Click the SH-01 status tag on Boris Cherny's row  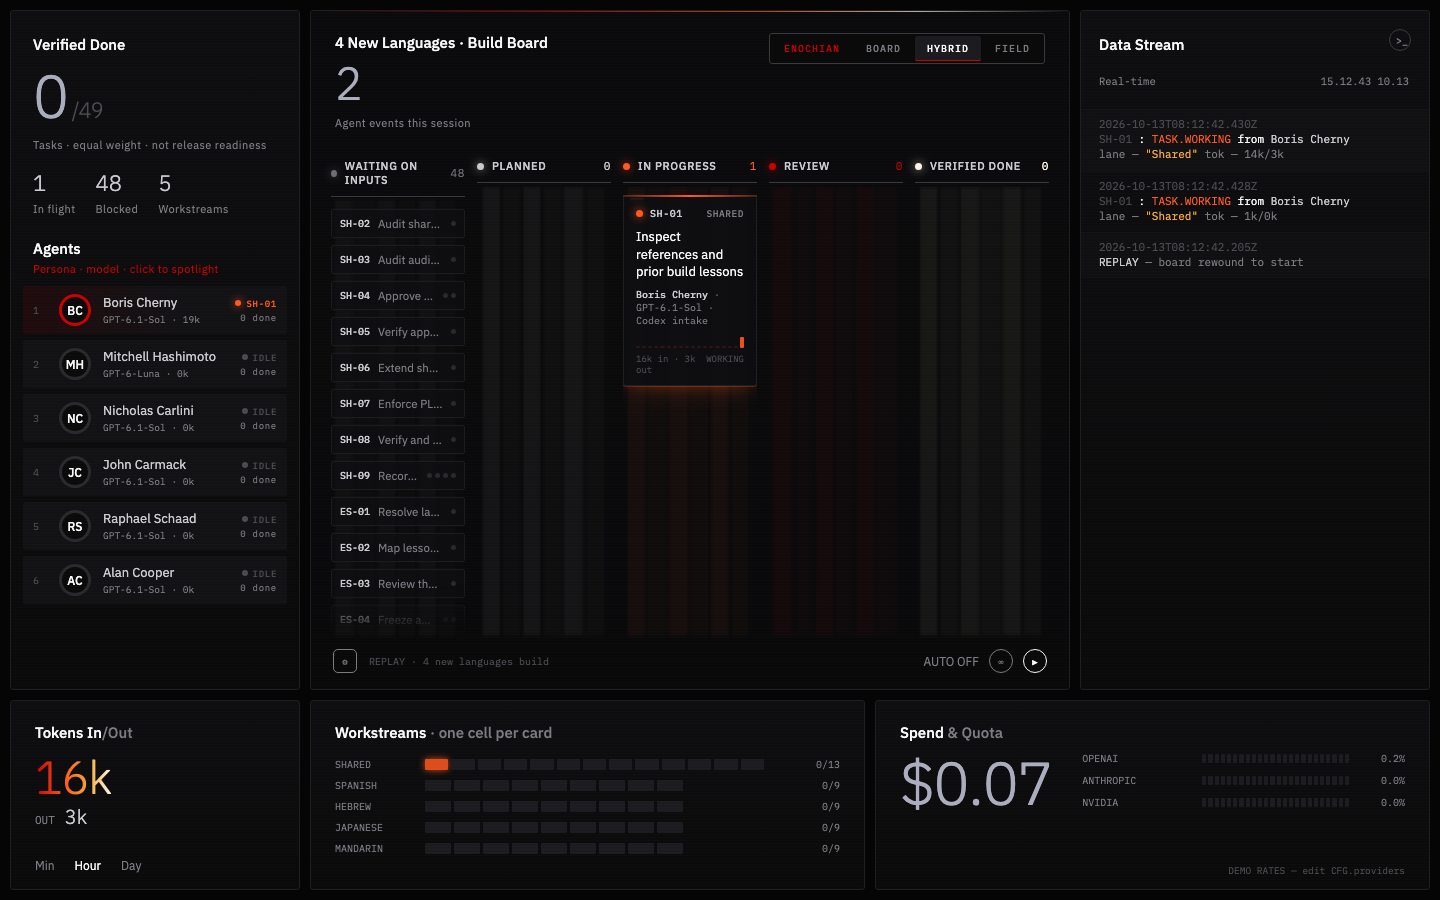tap(256, 303)
